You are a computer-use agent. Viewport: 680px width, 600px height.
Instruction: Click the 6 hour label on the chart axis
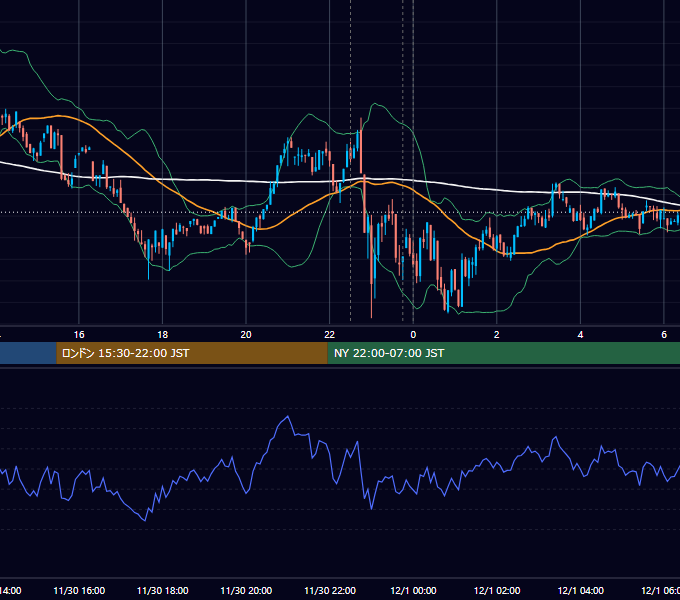tap(664, 335)
